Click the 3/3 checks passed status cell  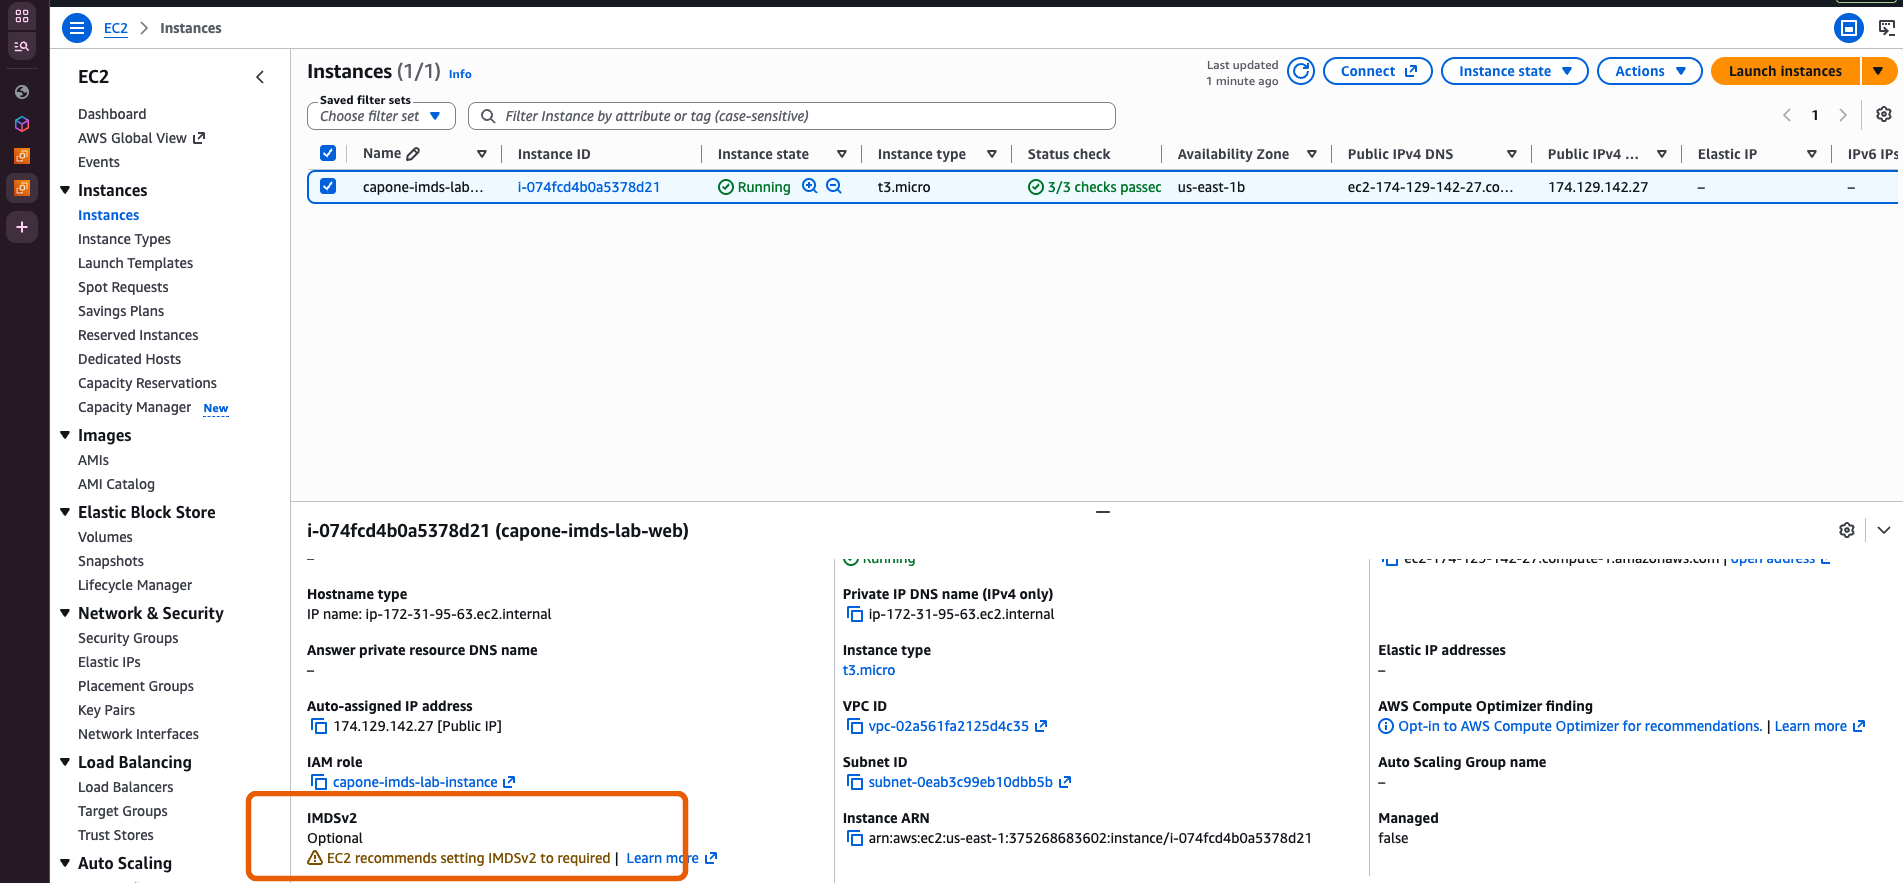pyautogui.click(x=1094, y=187)
